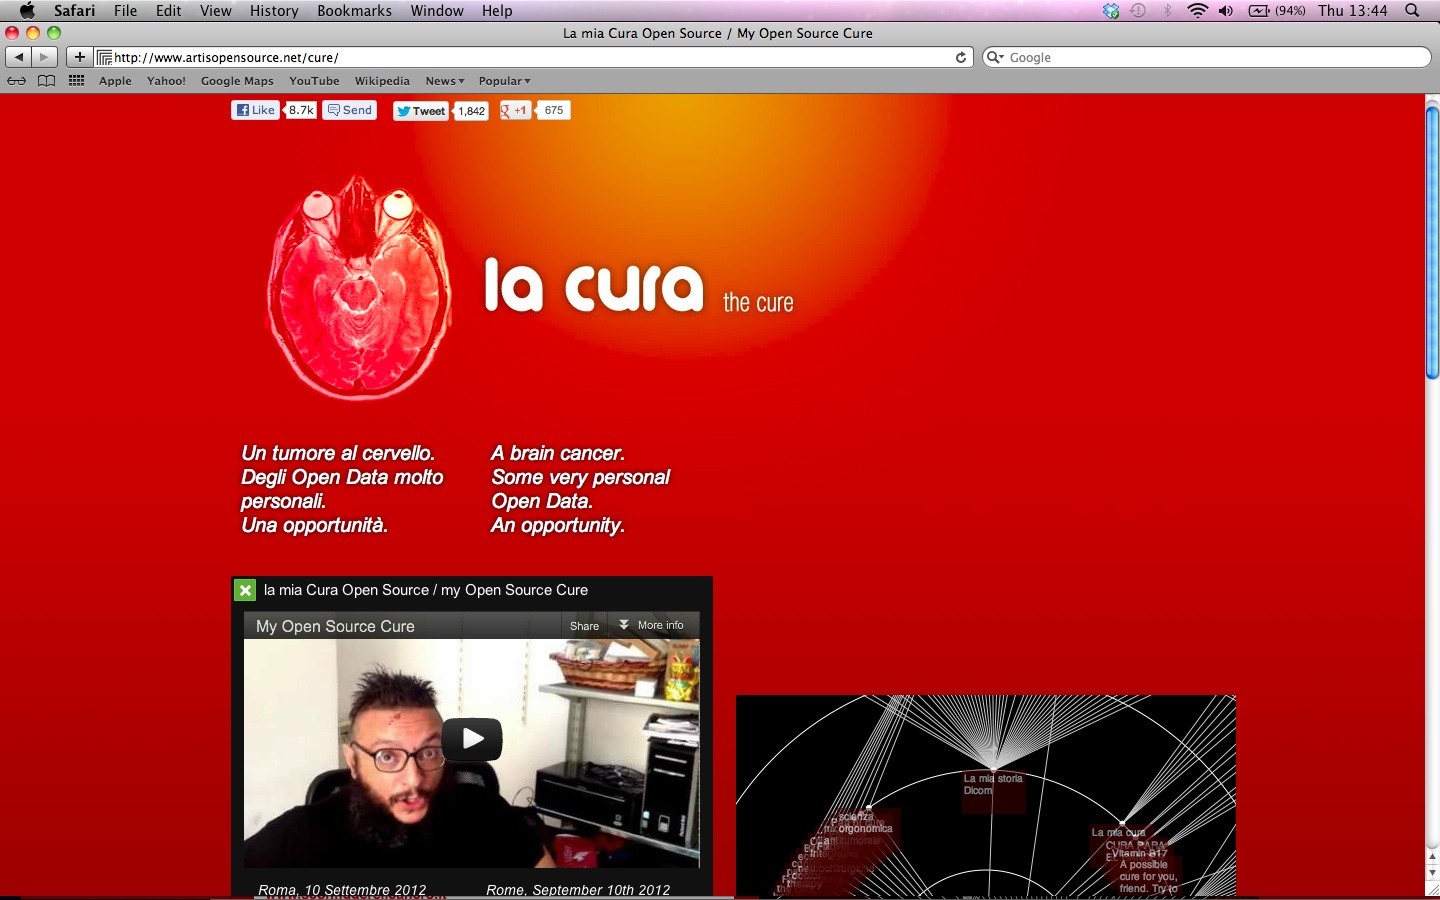The width and height of the screenshot is (1440, 900).
Task: Click the 675 plus-one count
Action: pos(554,110)
